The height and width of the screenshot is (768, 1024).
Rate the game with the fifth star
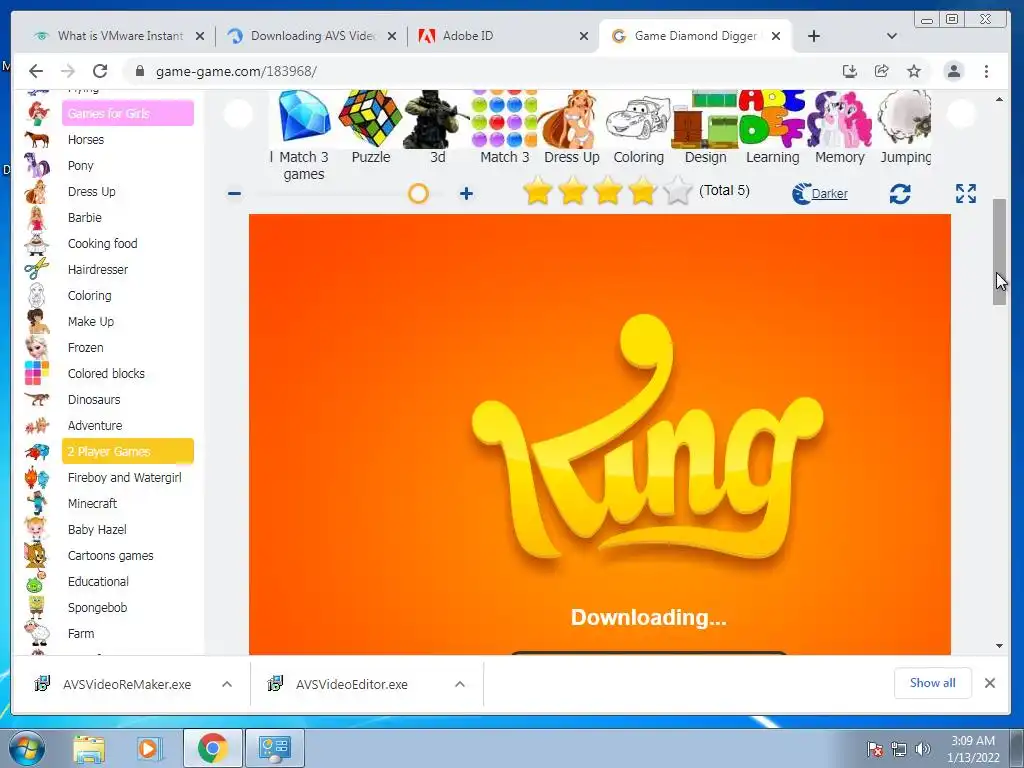677,191
